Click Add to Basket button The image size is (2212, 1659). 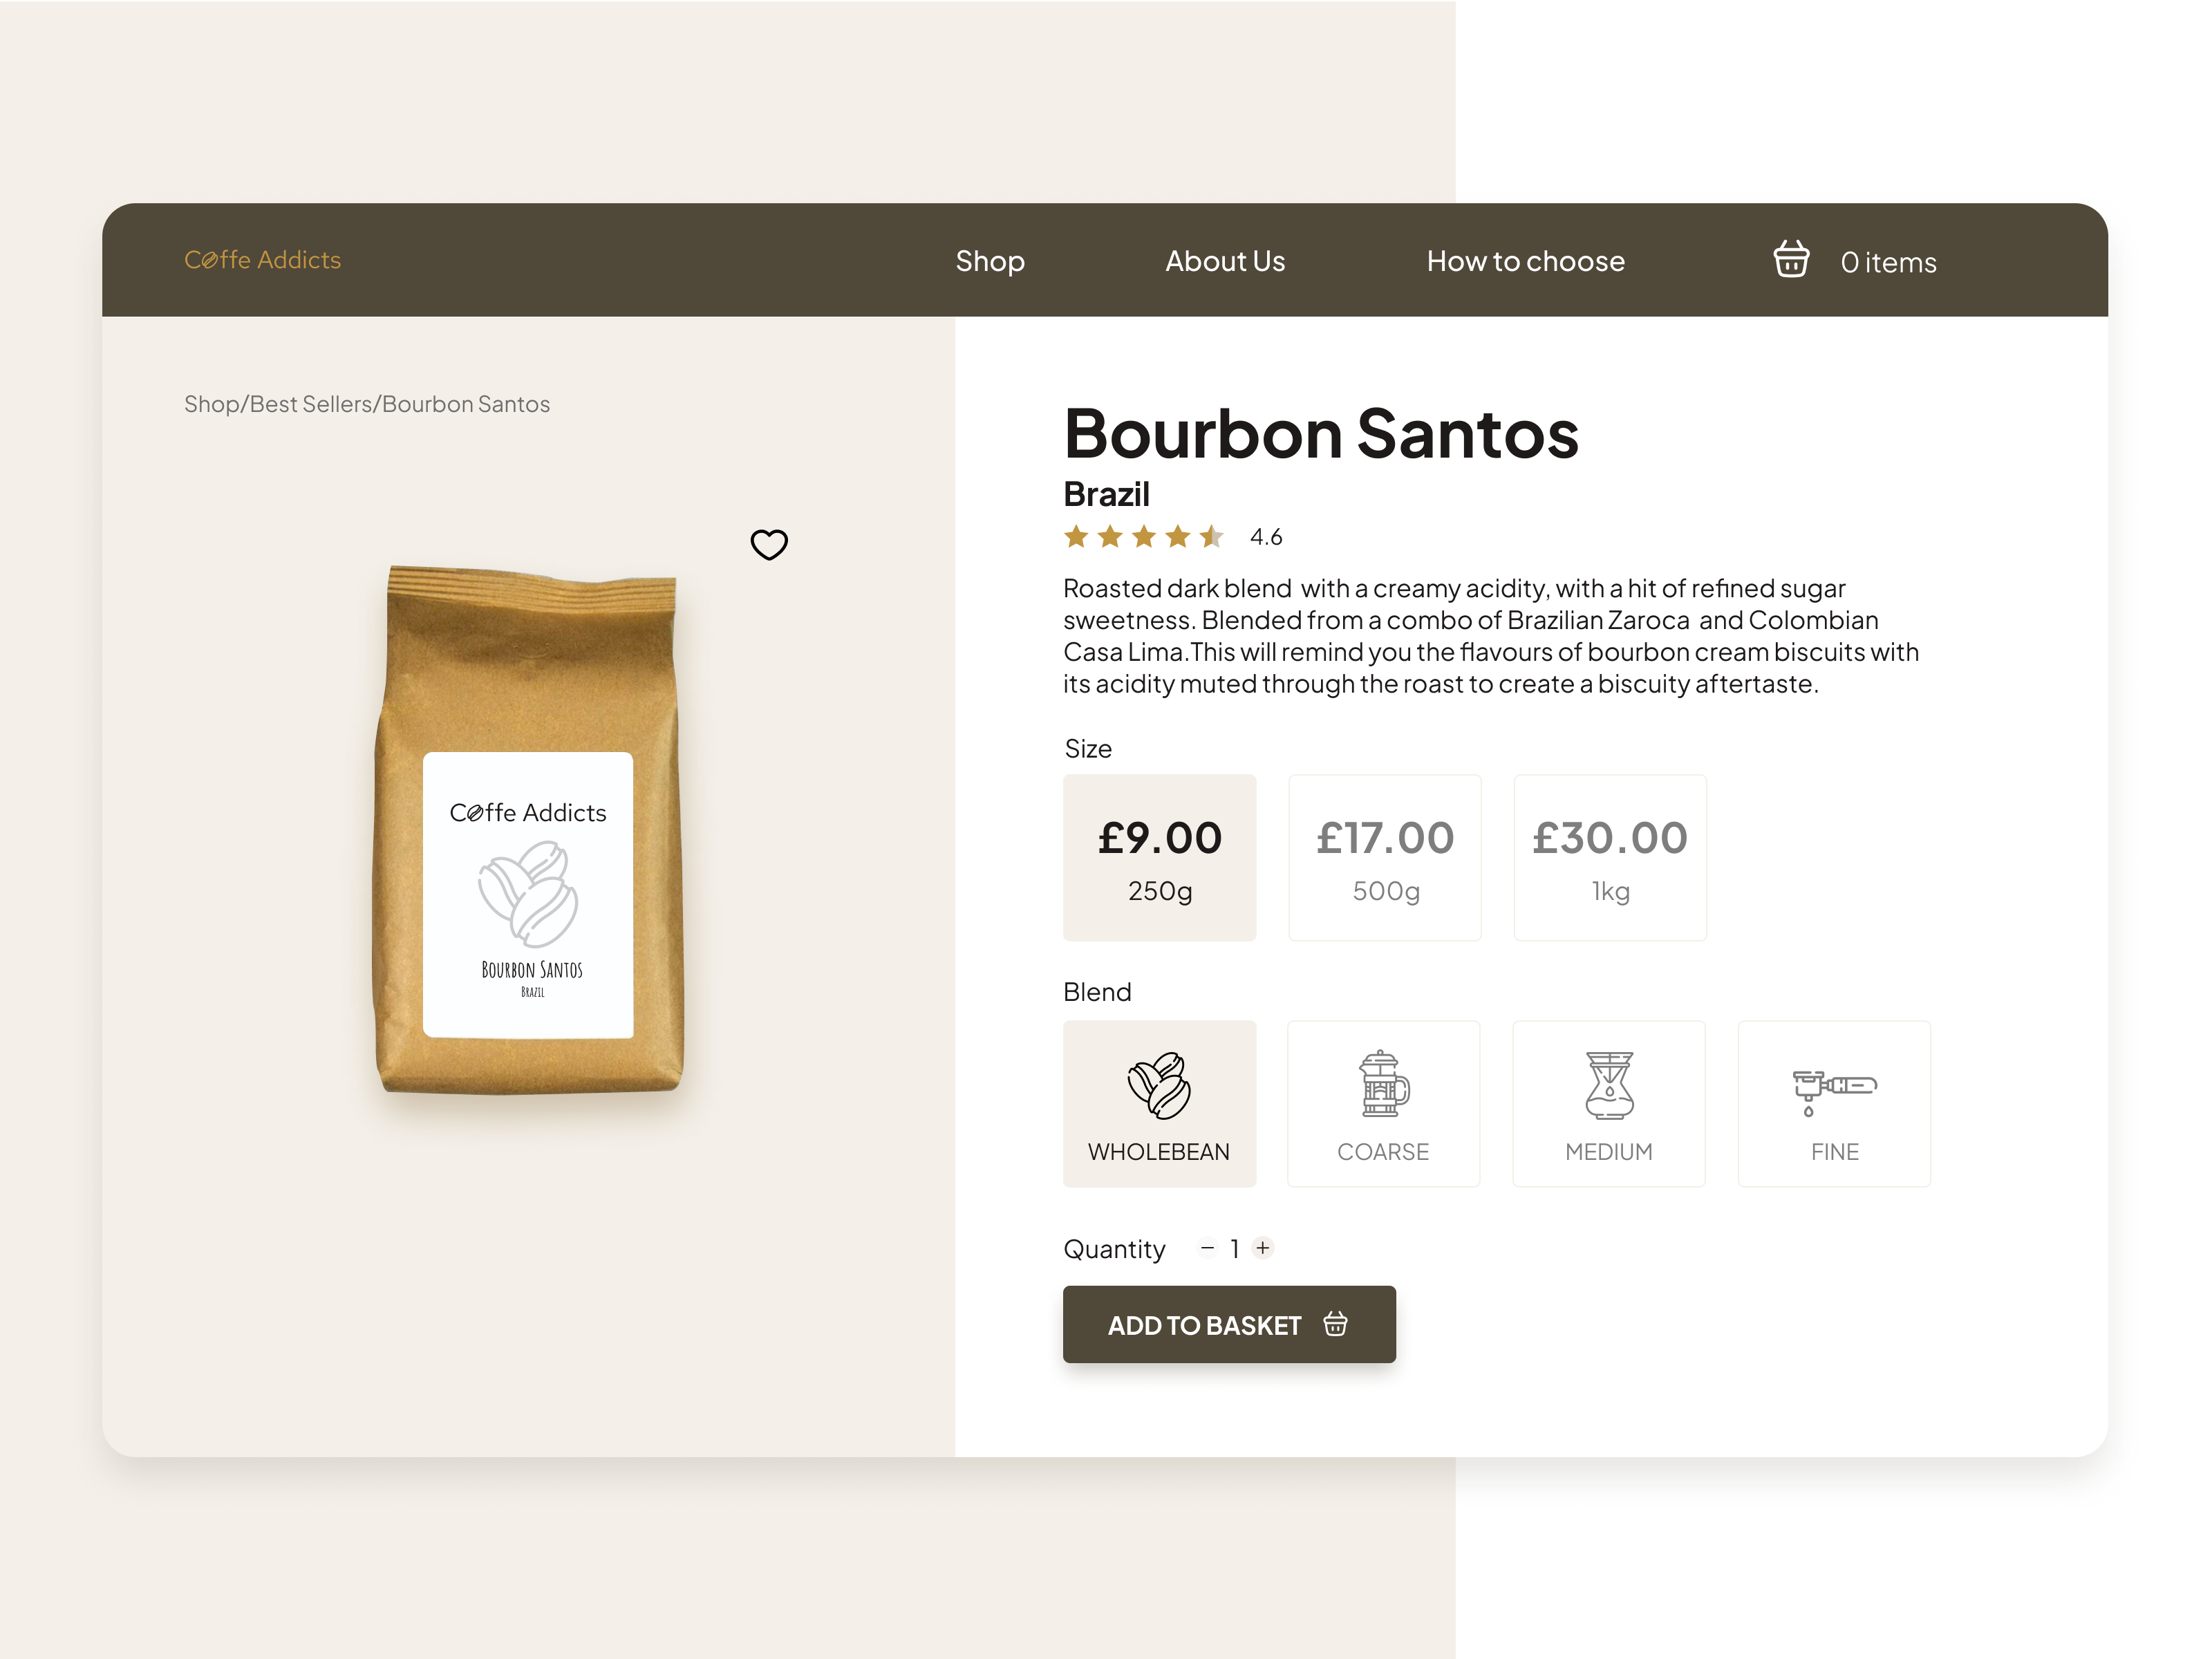click(x=1229, y=1324)
